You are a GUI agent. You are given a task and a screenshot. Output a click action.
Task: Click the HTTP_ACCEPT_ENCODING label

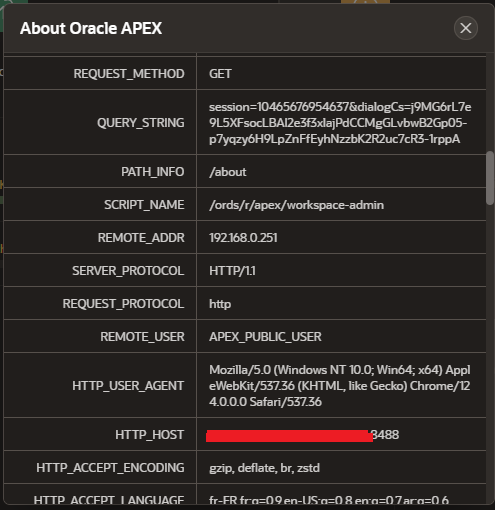pos(110,468)
